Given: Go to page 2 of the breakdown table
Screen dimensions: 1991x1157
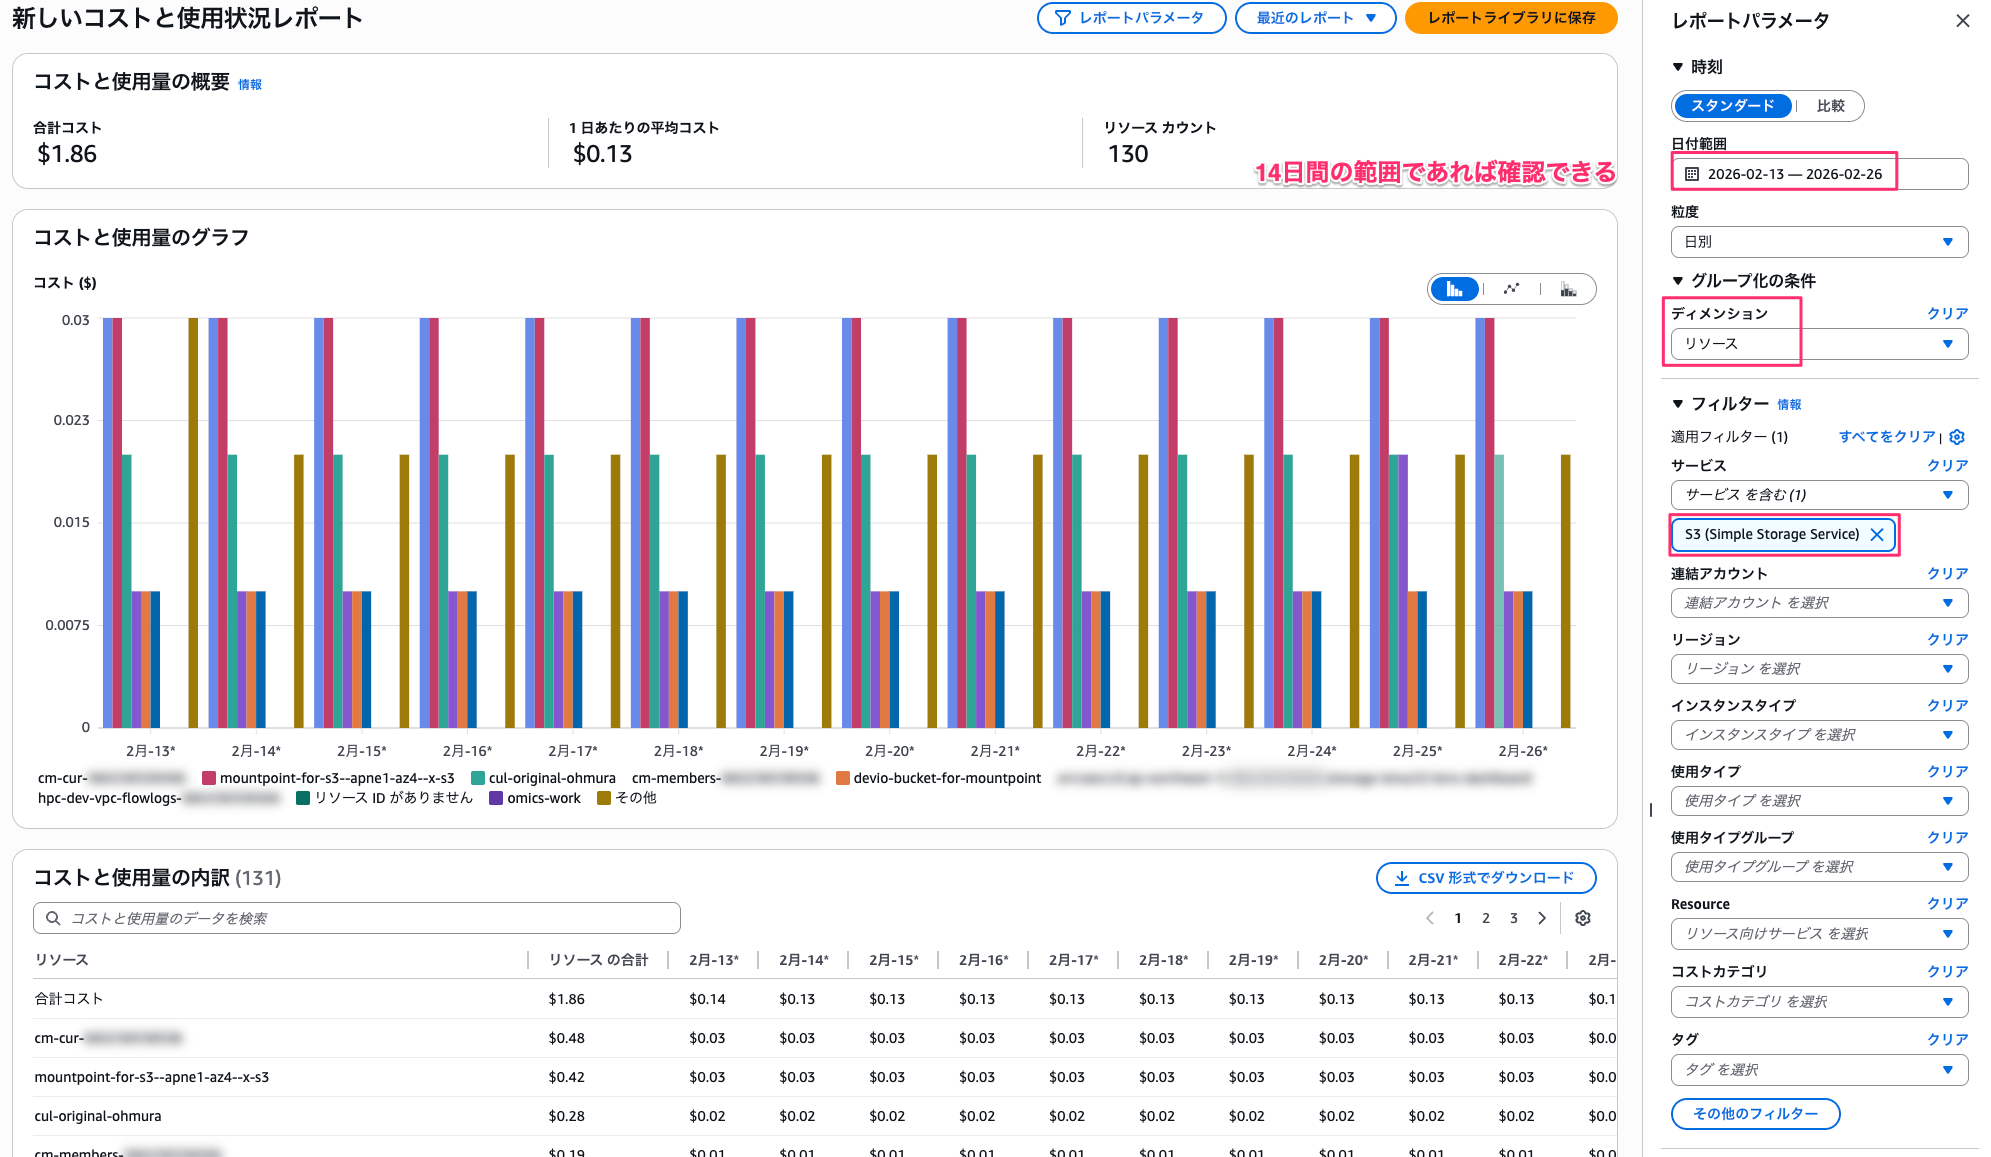Looking at the screenshot, I should coord(1486,917).
